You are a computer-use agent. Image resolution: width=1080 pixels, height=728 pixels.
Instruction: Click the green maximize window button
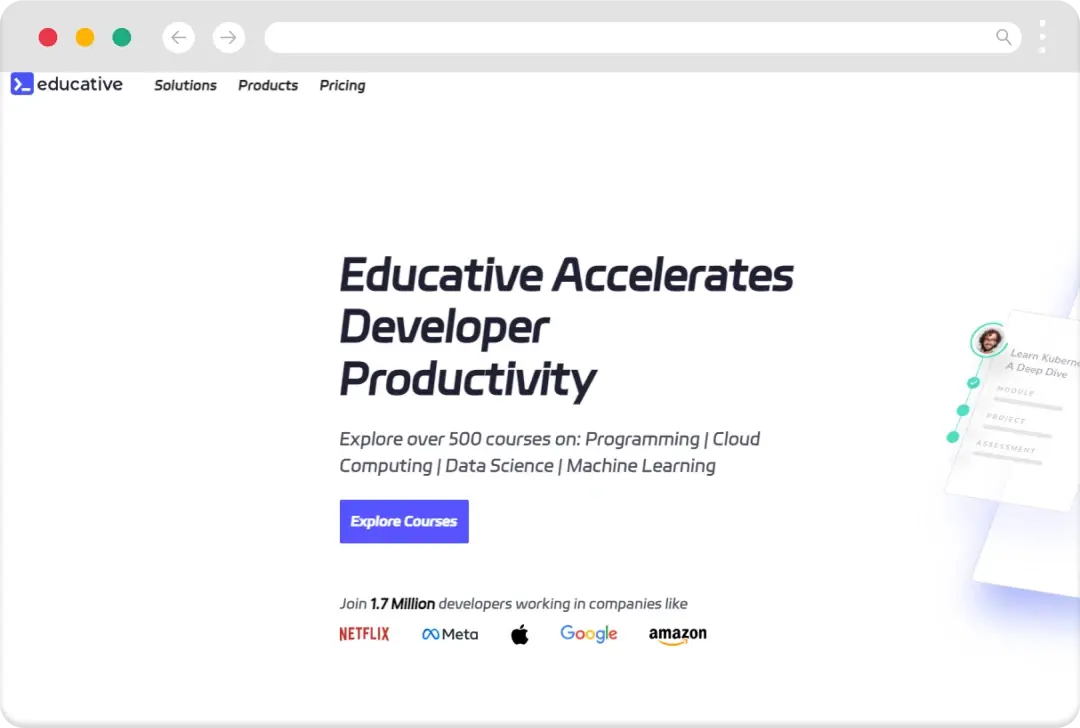pyautogui.click(x=122, y=37)
